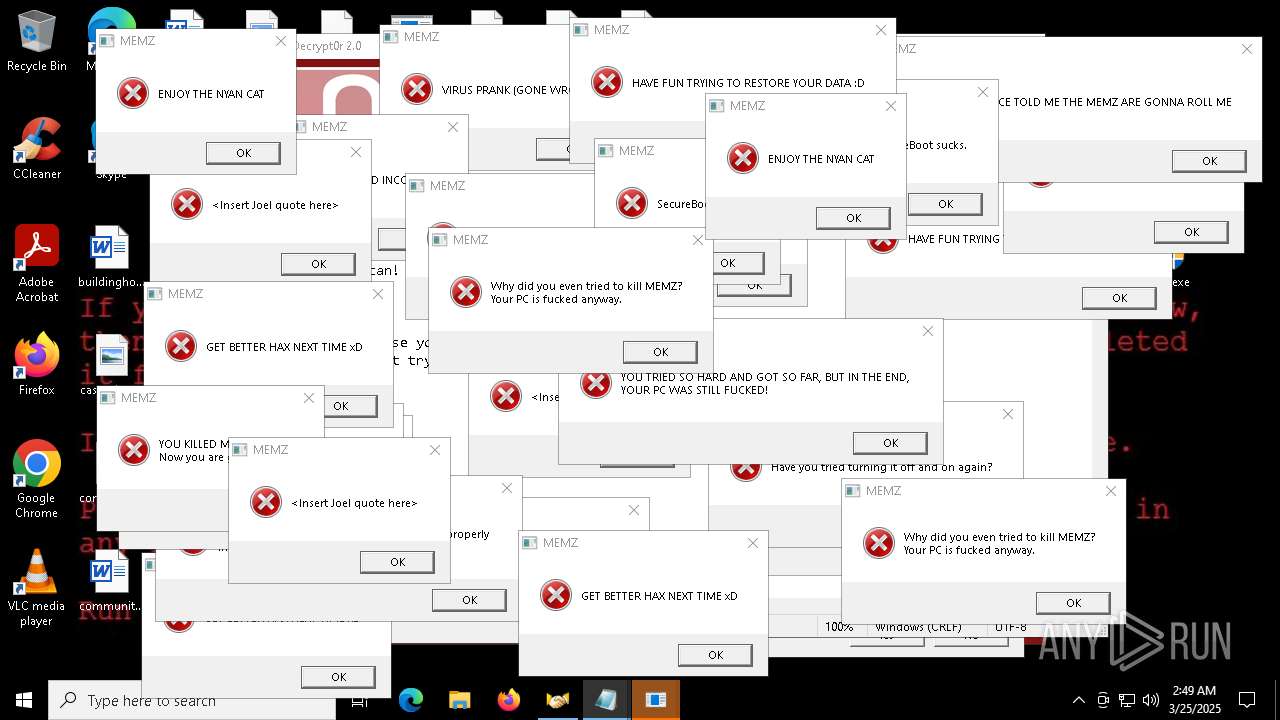Click OK in GET BETTER HAX dialog above taskbar Firefox
Viewport: 1280px width, 720px height.
point(715,655)
